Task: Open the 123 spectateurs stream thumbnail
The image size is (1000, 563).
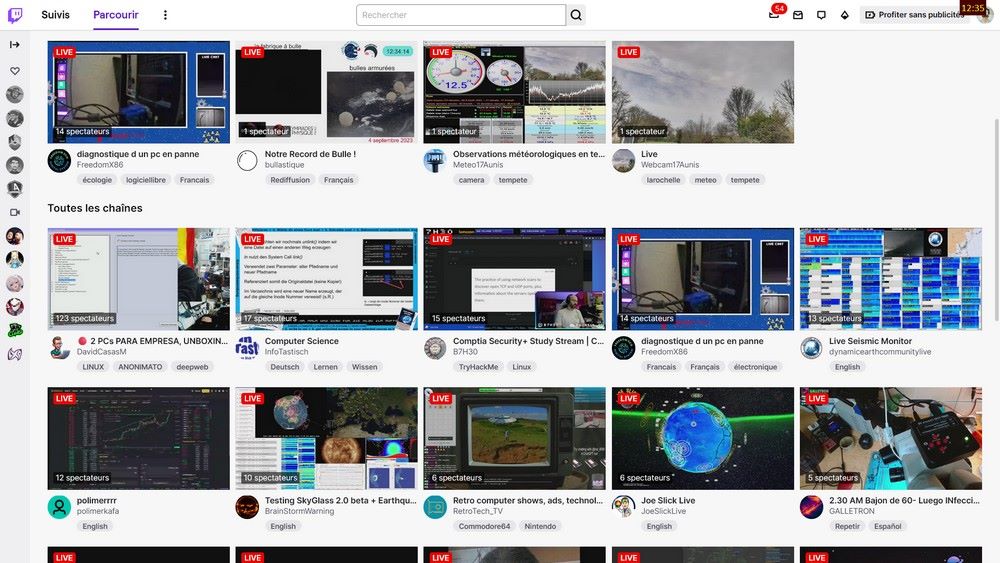Action: [138, 279]
